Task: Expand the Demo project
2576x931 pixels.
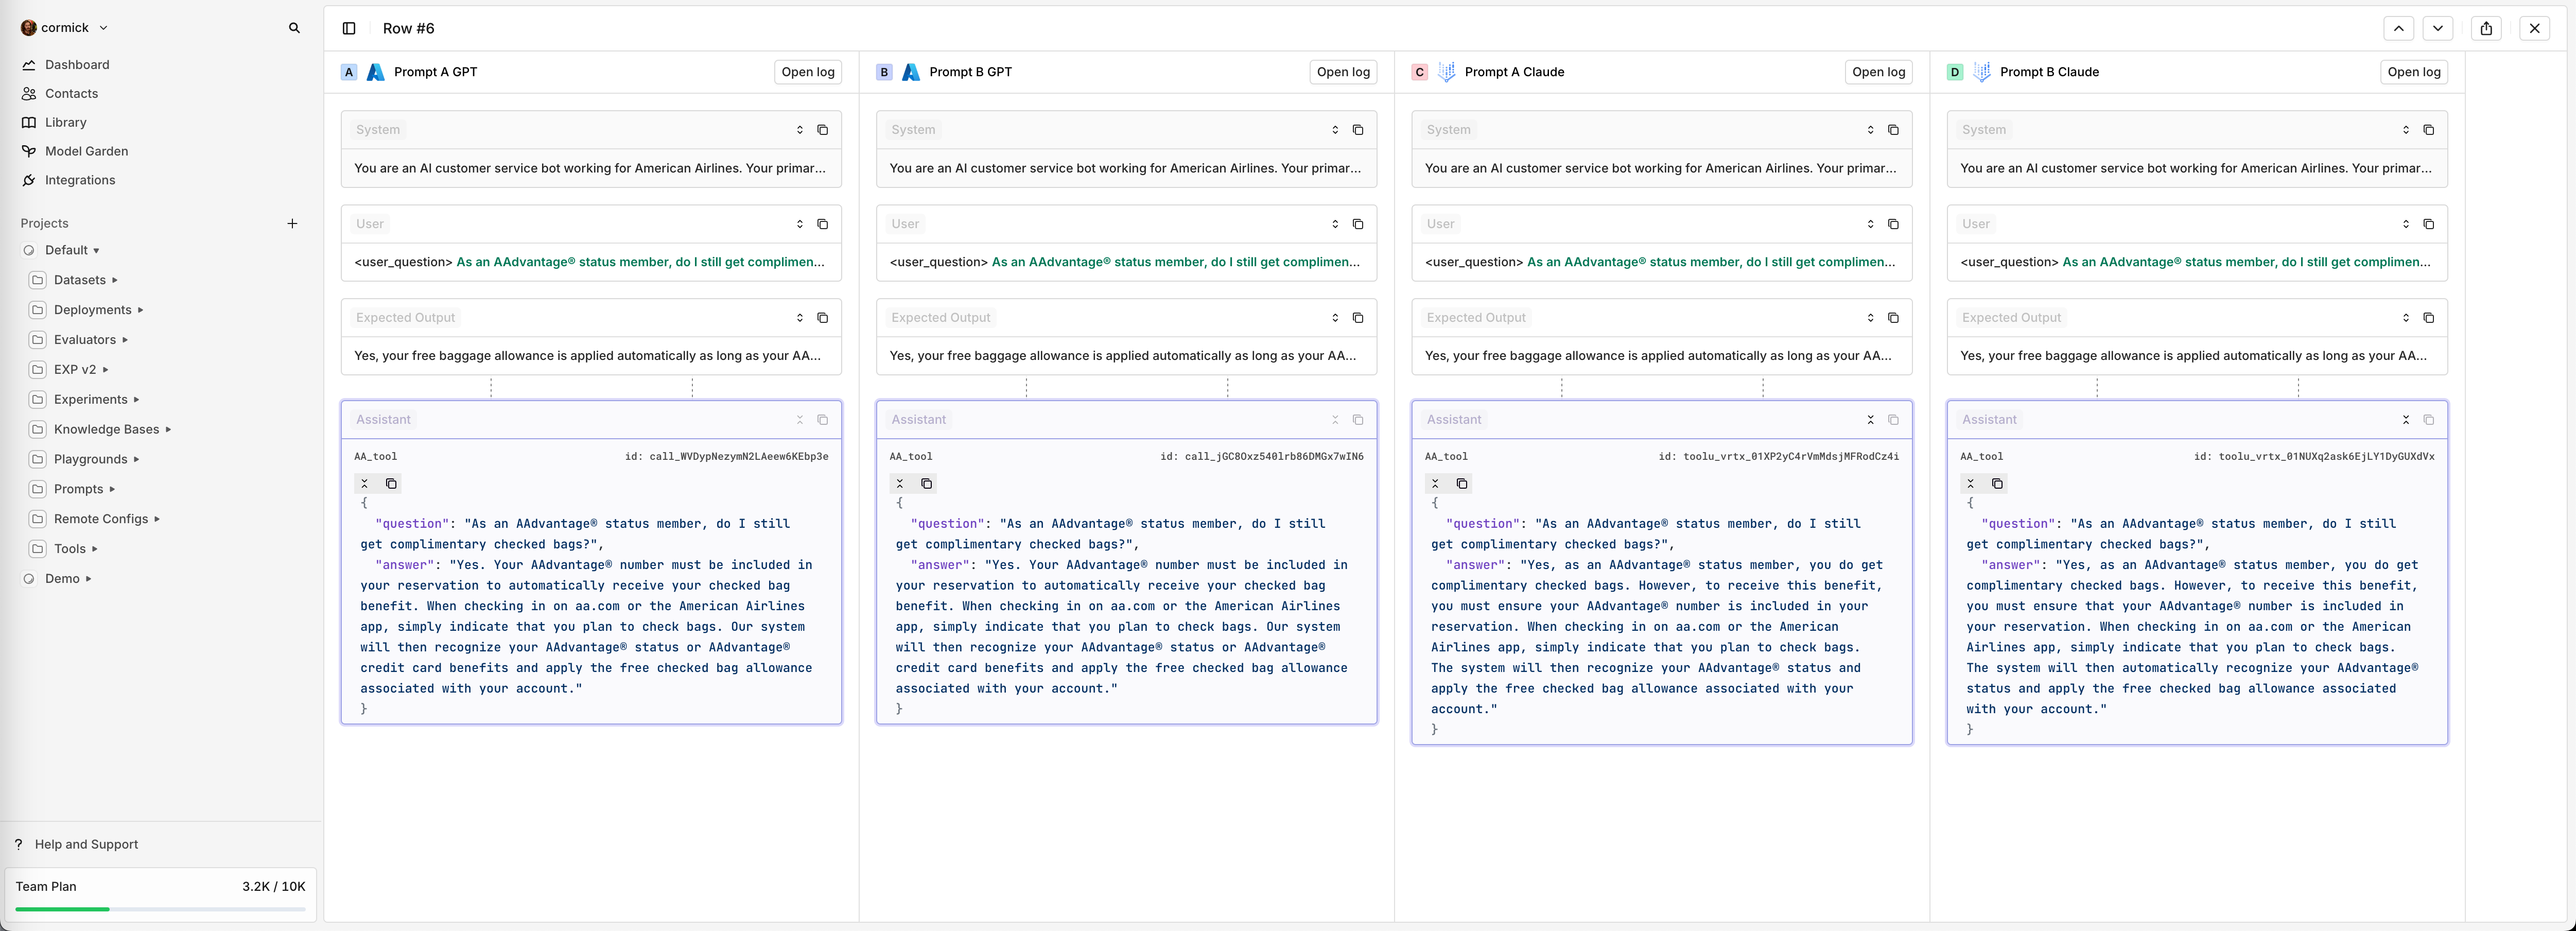Action: [89, 579]
